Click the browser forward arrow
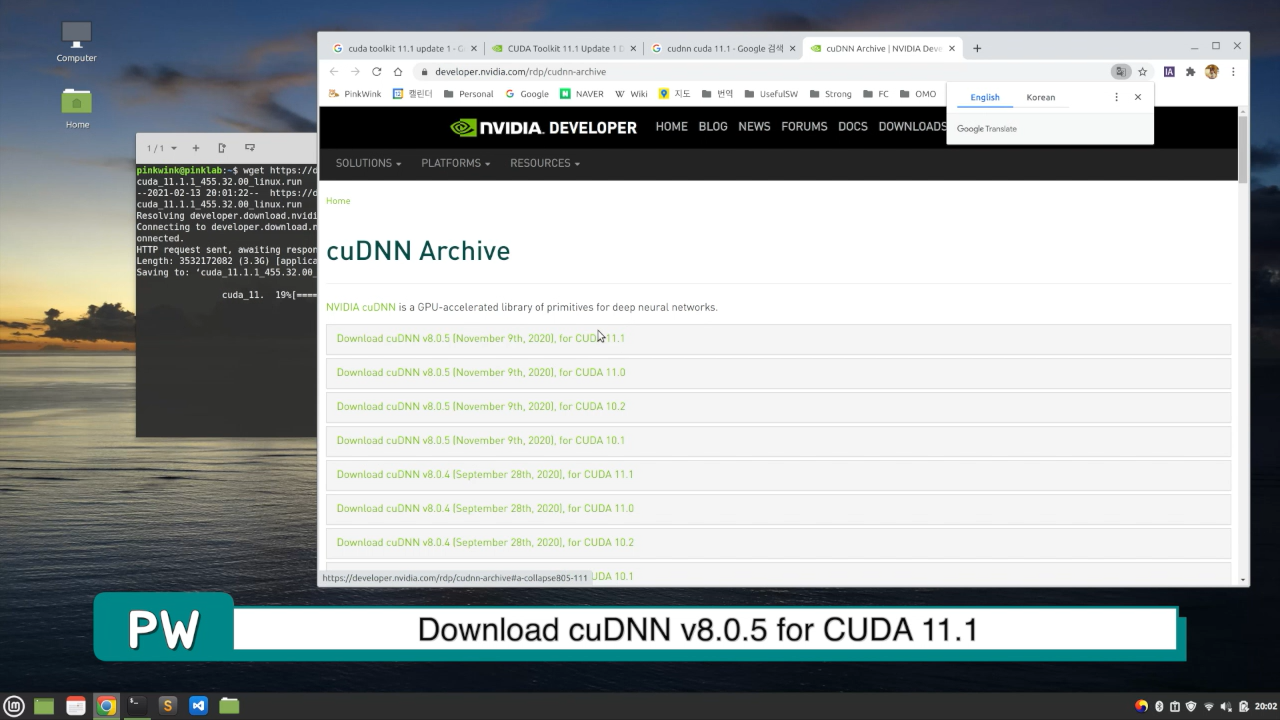The image size is (1280, 720). [x=355, y=72]
